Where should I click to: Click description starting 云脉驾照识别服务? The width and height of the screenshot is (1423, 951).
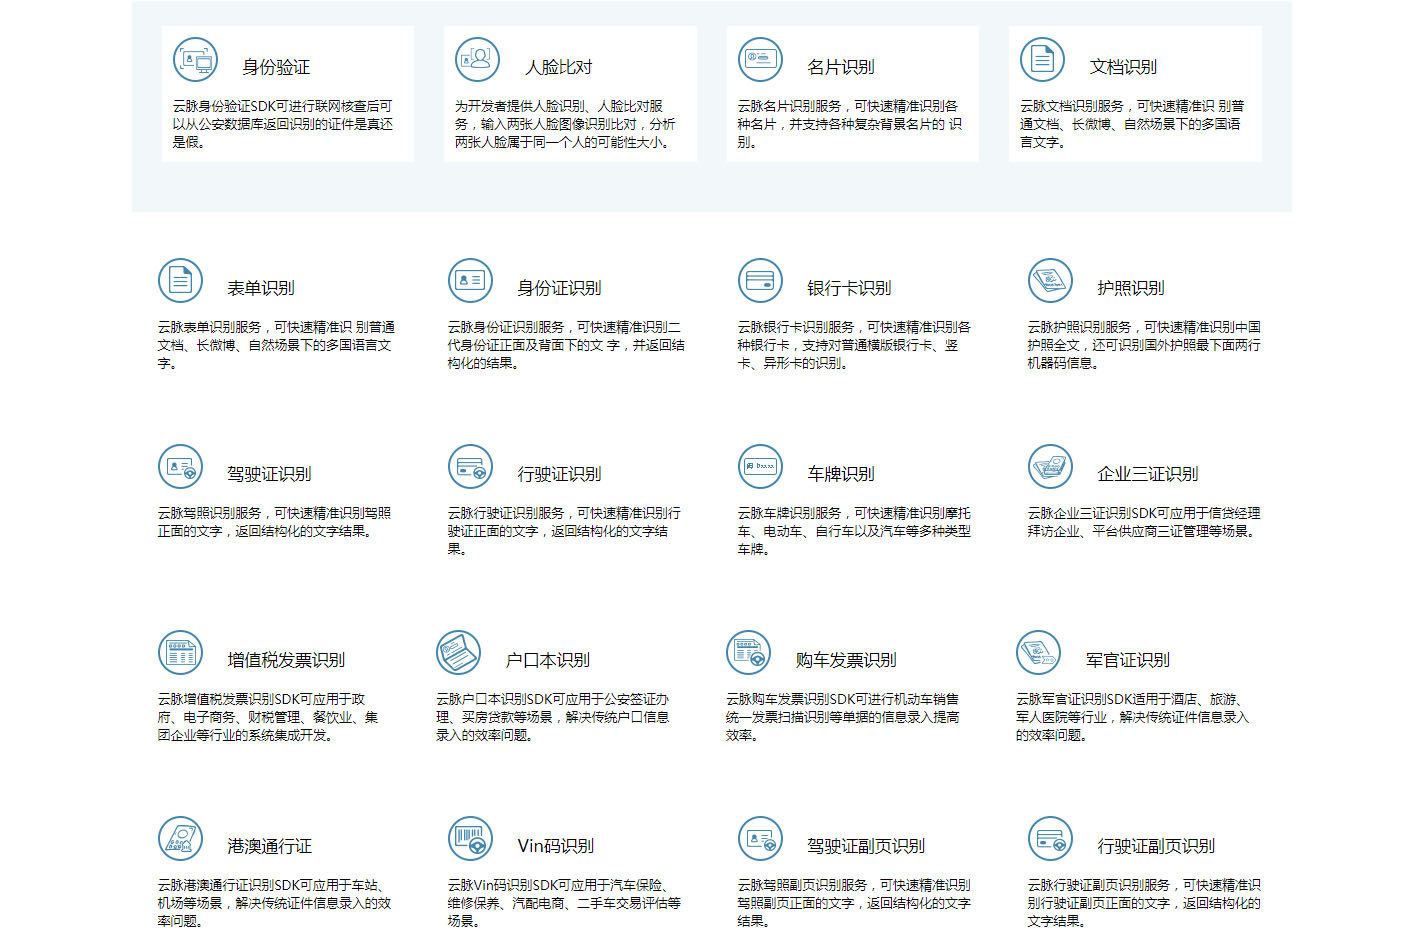(274, 522)
